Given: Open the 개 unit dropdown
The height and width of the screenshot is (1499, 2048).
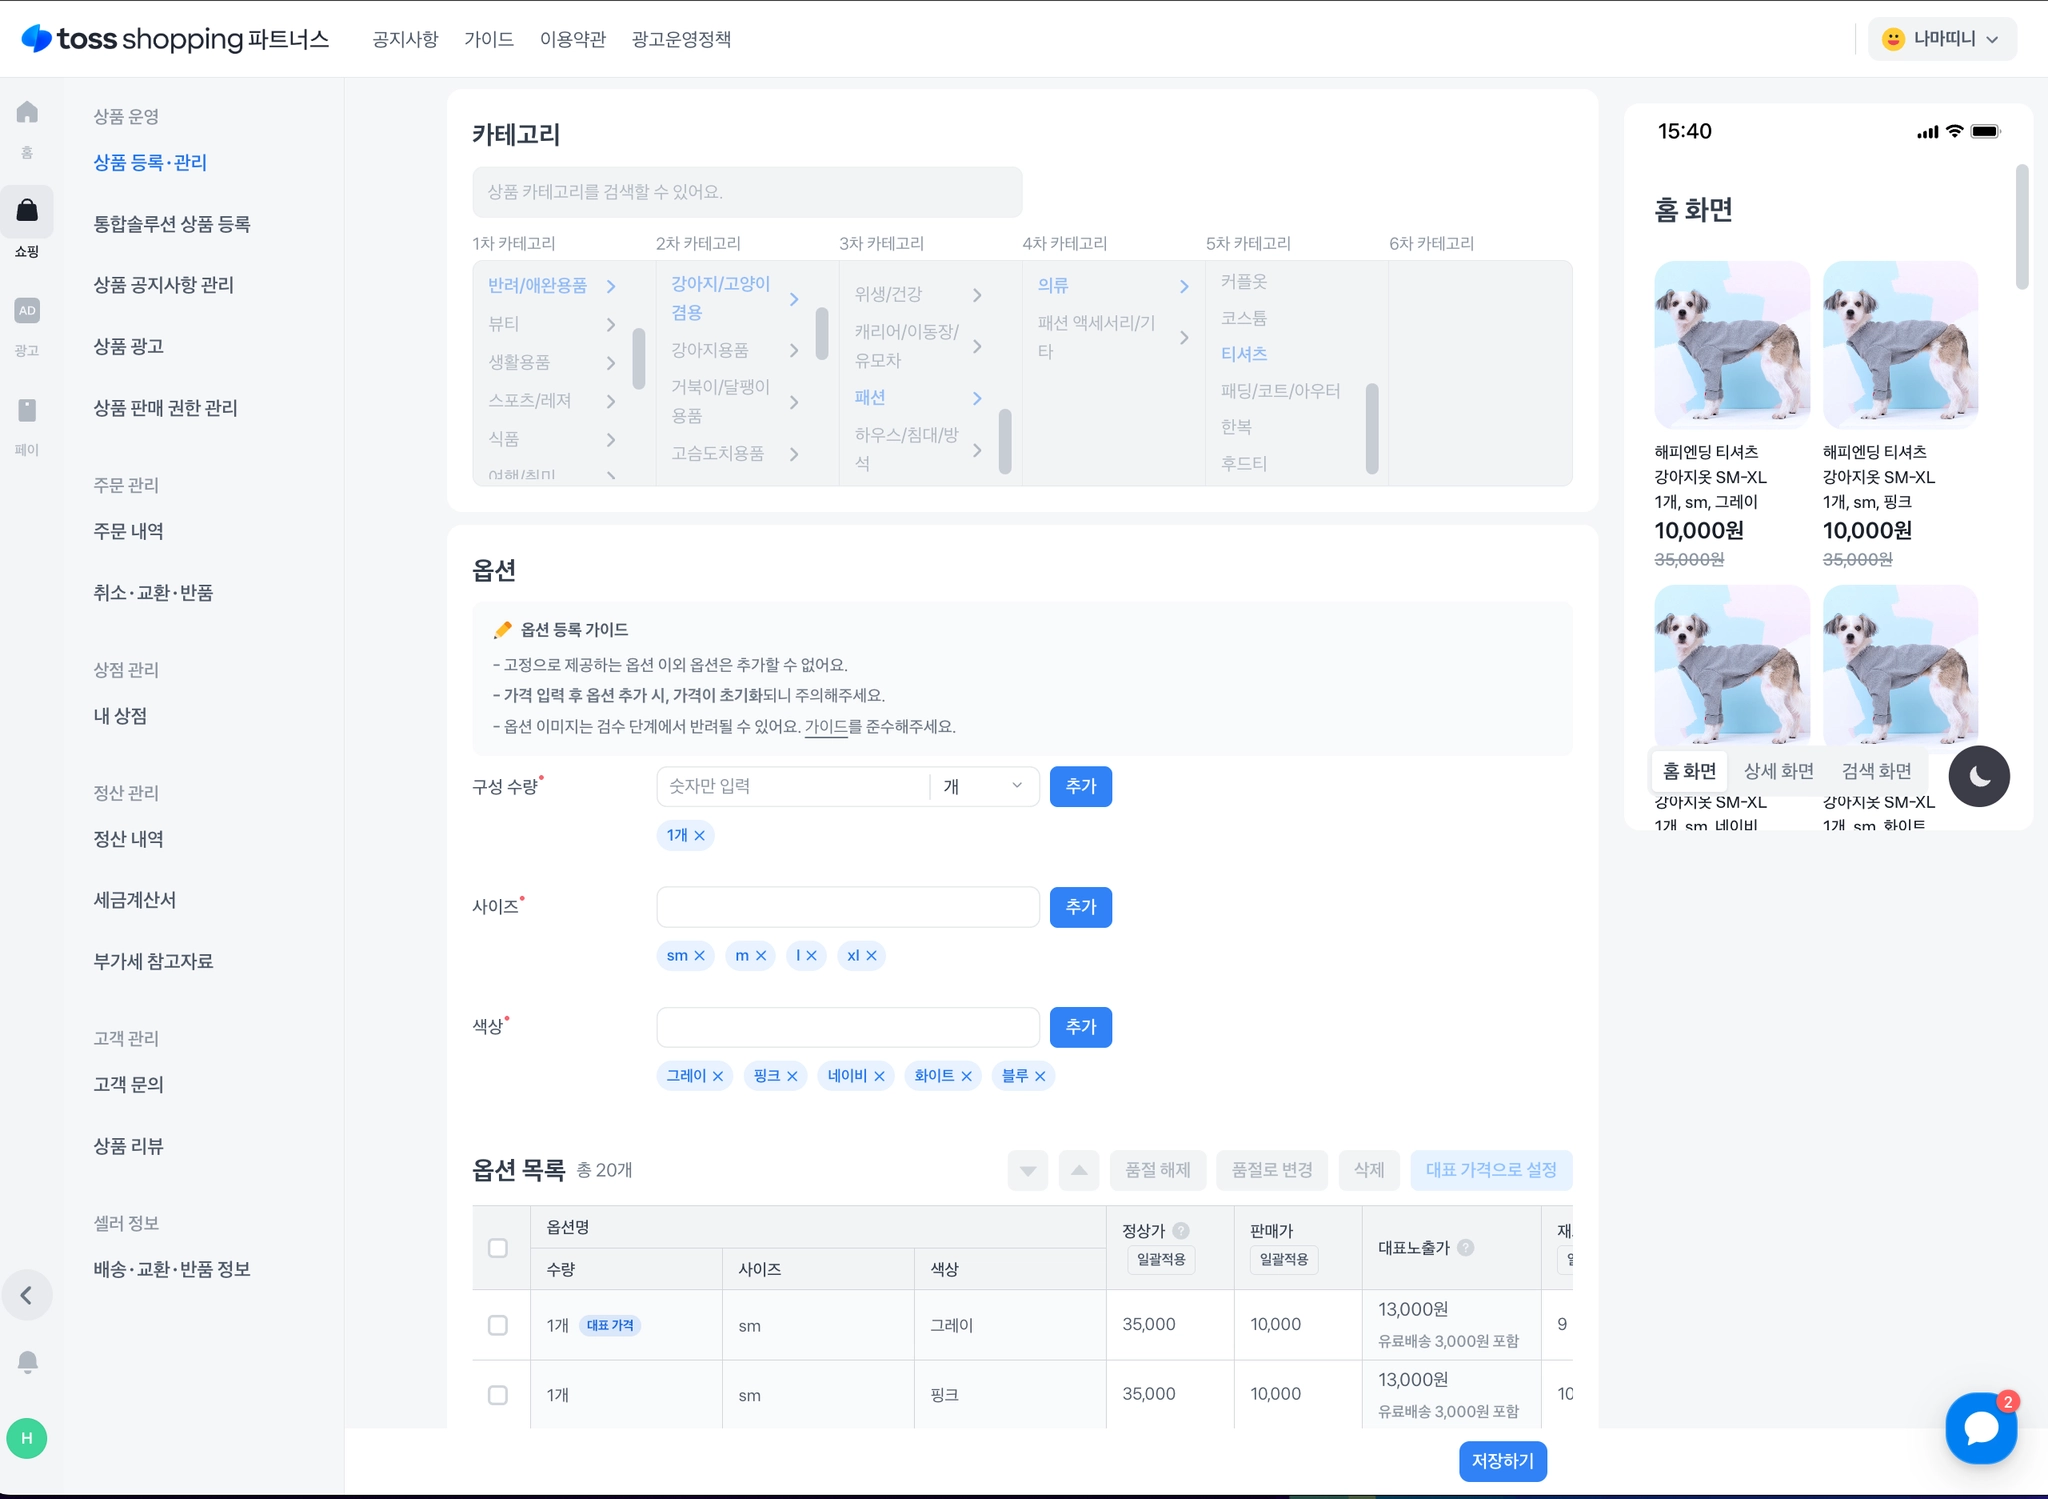Looking at the screenshot, I should pos(983,787).
